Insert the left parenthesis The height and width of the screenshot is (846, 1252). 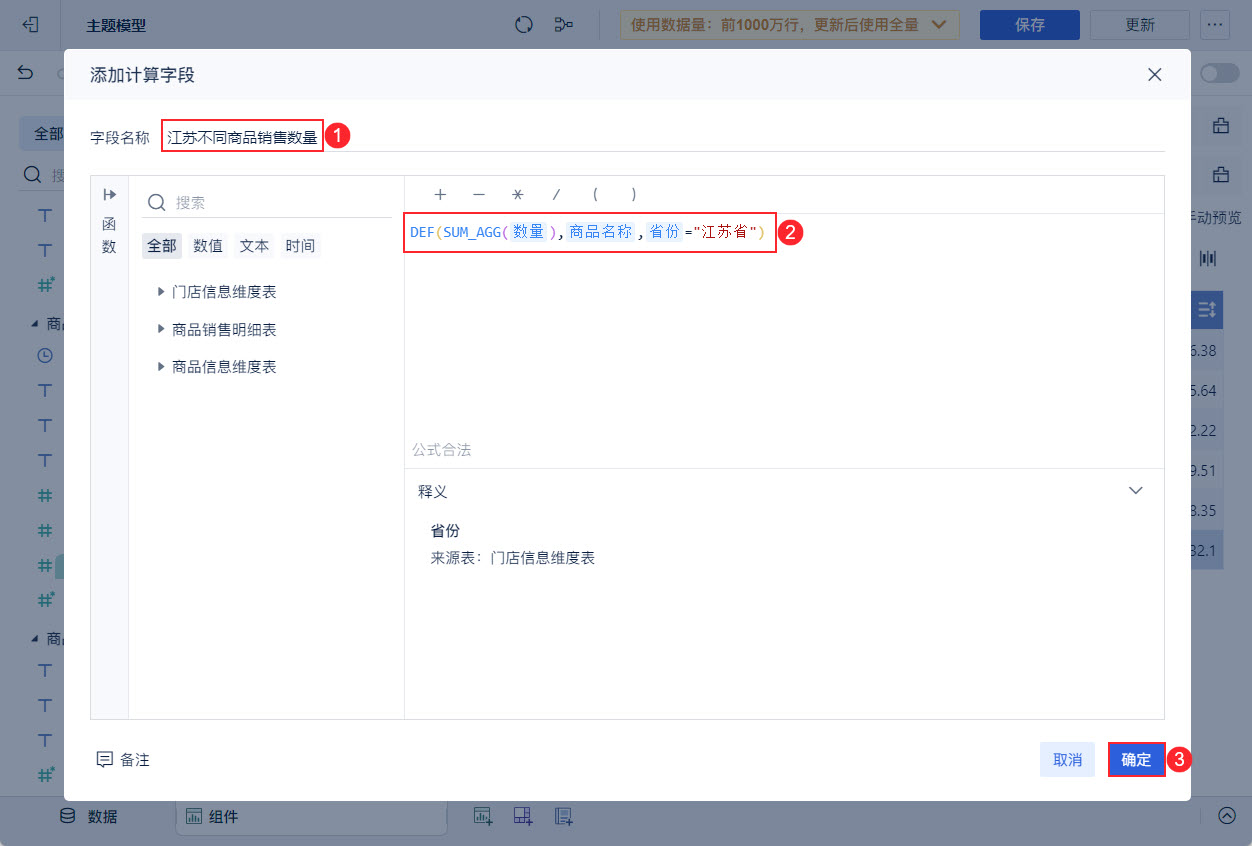coord(595,194)
